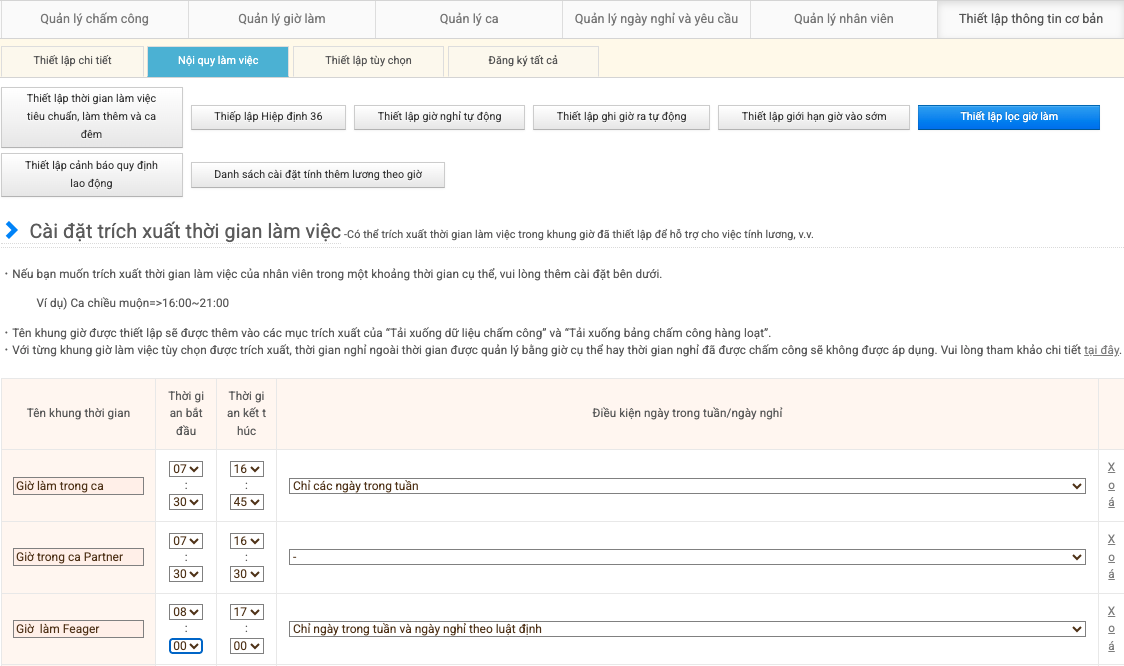This screenshot has height=666, width=1124.
Task: Expand start hour dropdown for Giờ làm trong ca
Action: [186, 469]
